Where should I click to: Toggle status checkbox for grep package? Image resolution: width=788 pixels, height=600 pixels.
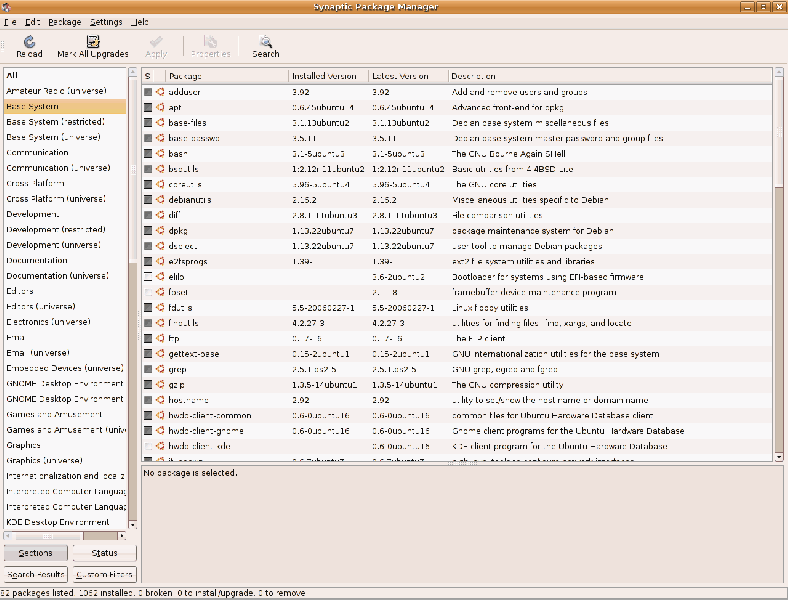tap(148, 369)
